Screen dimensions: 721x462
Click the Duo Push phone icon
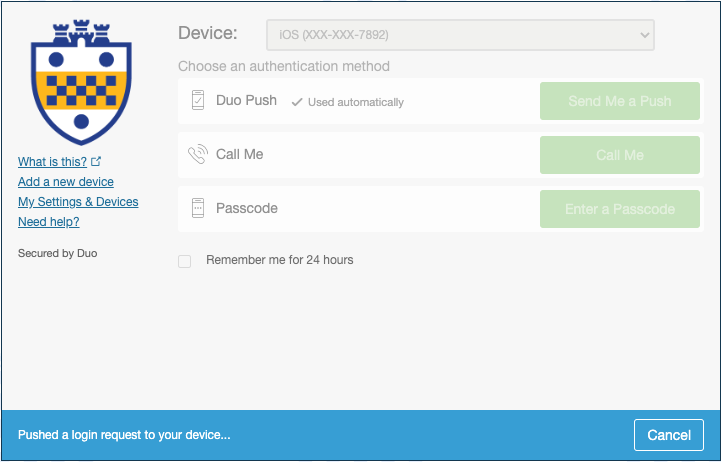tap(198, 100)
